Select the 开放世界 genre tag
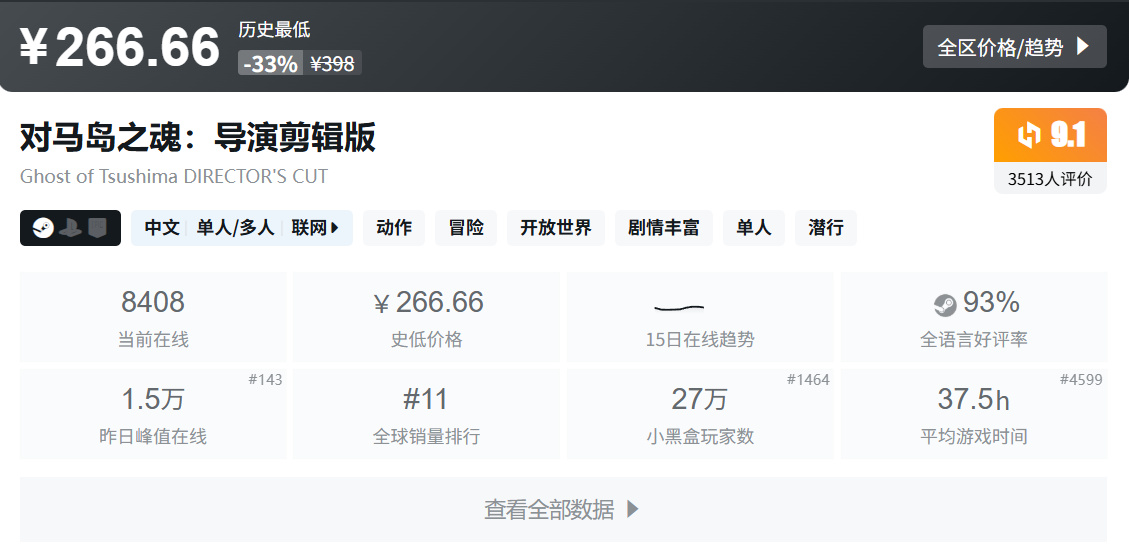 (x=556, y=228)
